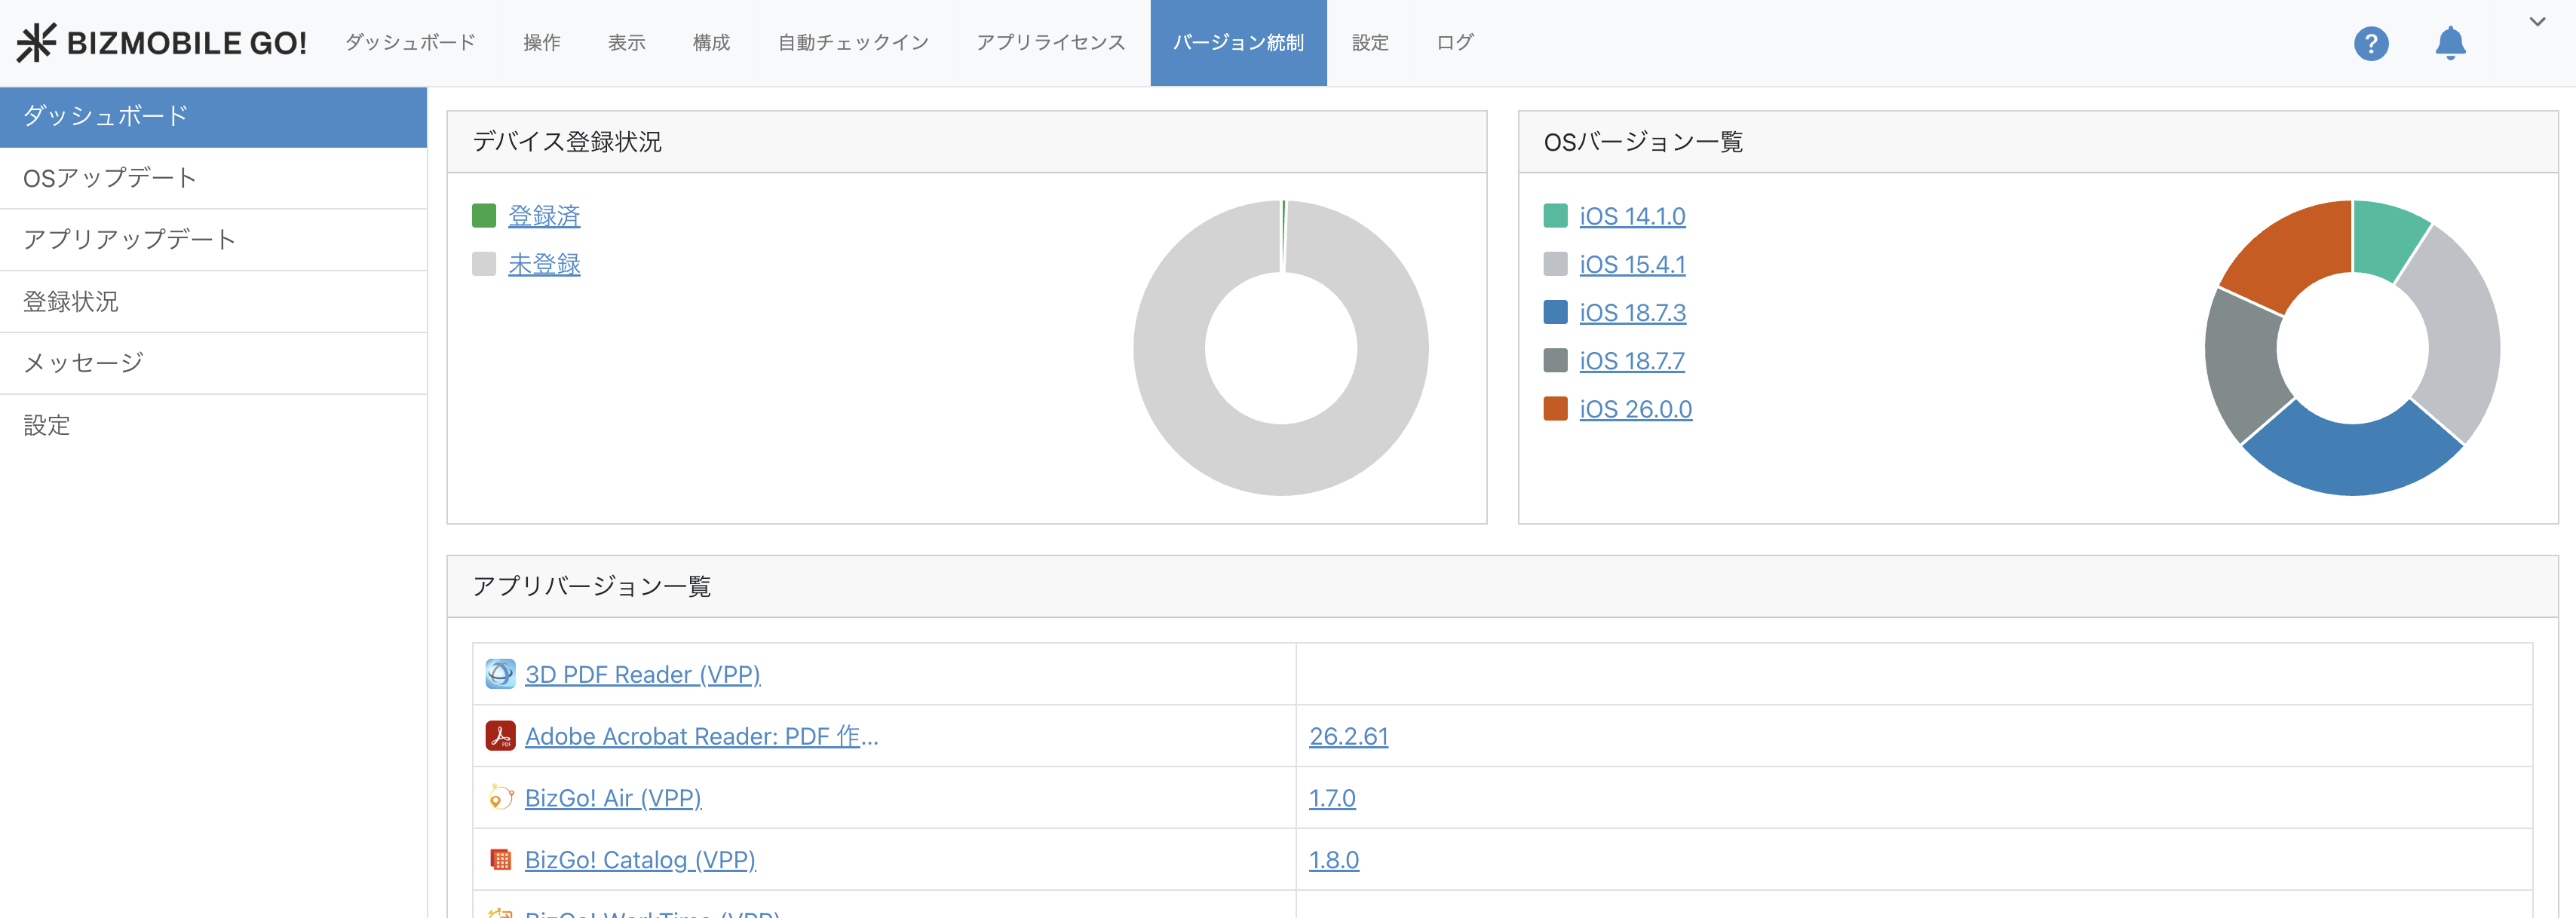
Task: Click the Adobe Acrobat version 26.2.61 link
Action: click(1348, 737)
